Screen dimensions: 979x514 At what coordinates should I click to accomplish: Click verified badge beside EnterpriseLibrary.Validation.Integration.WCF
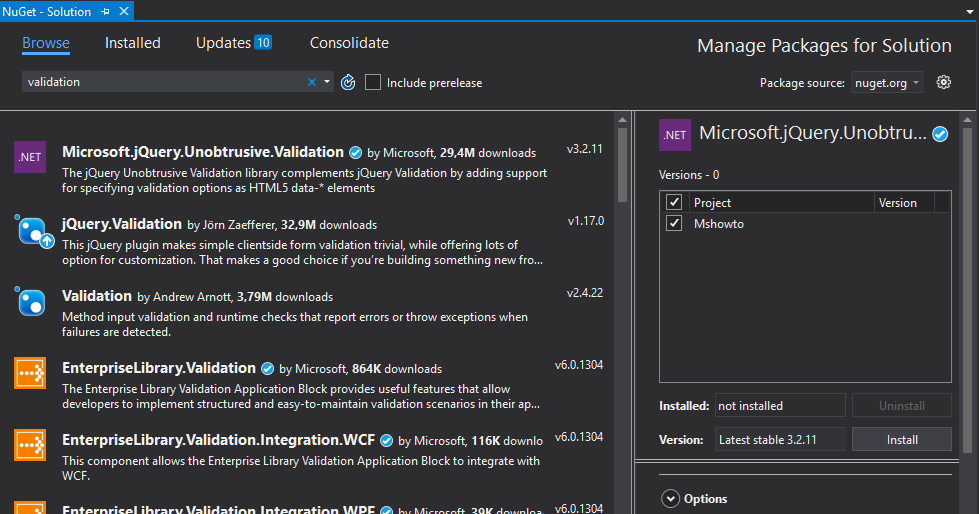386,441
